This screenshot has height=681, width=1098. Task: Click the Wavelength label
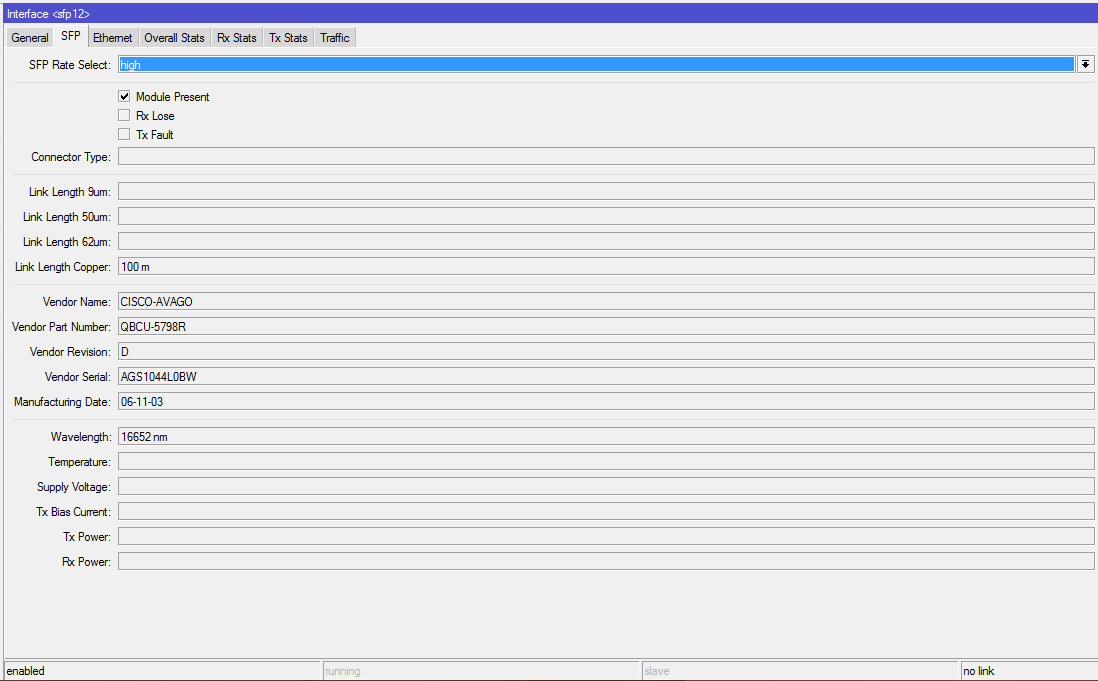pos(81,437)
